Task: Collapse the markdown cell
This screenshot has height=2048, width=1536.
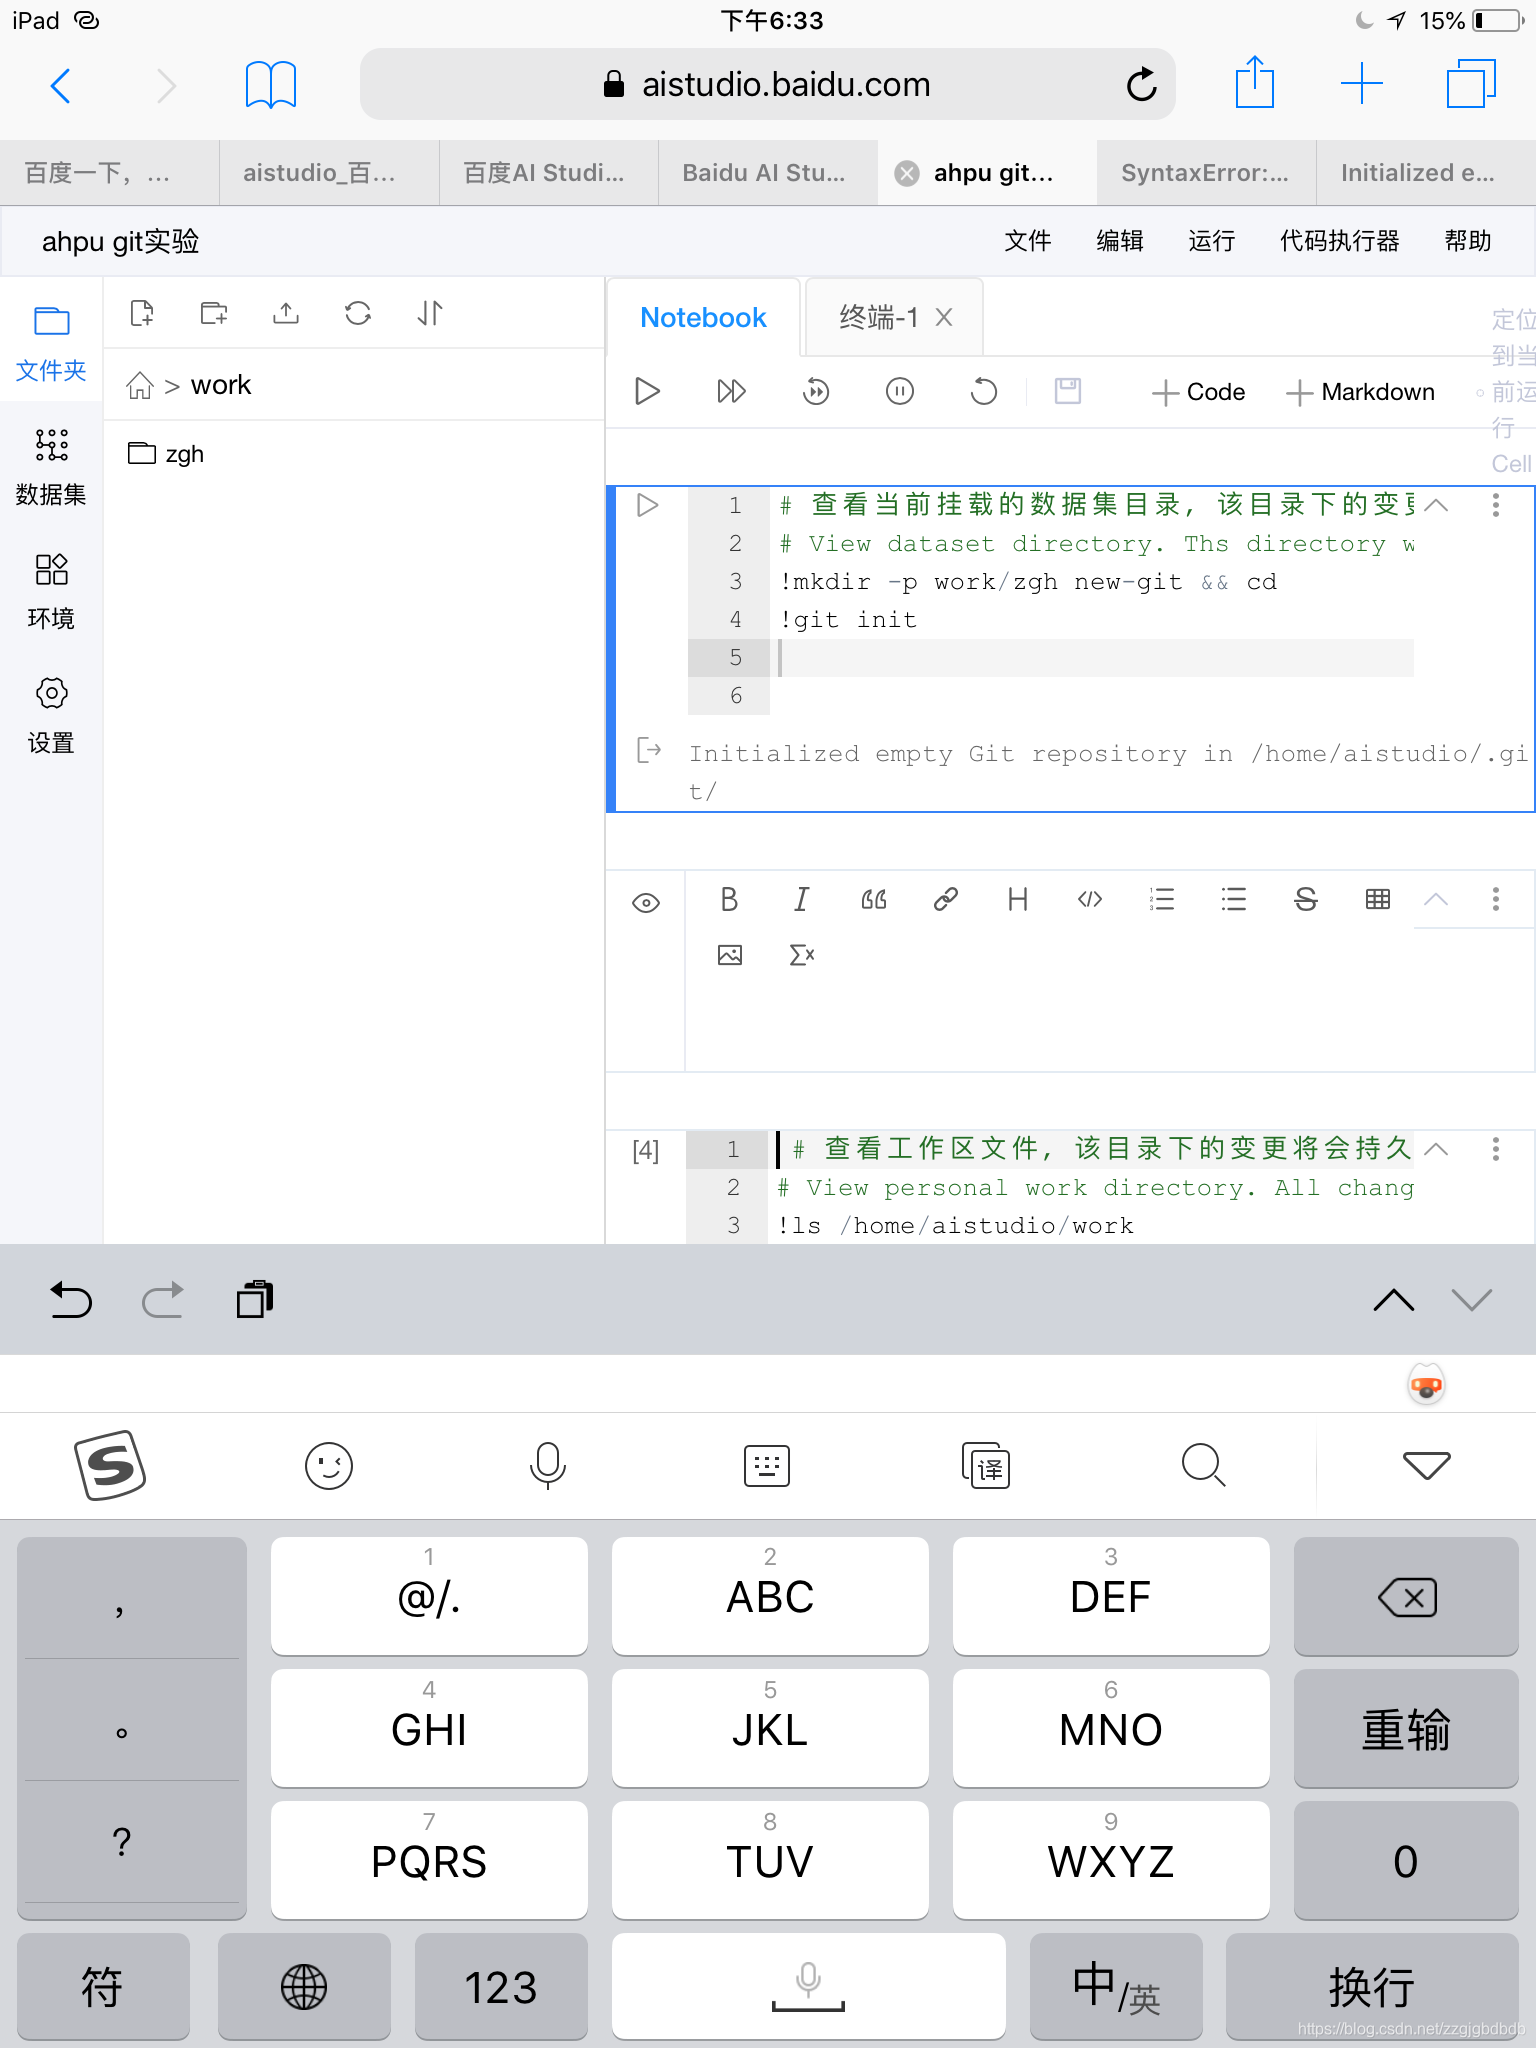Action: pos(1436,900)
